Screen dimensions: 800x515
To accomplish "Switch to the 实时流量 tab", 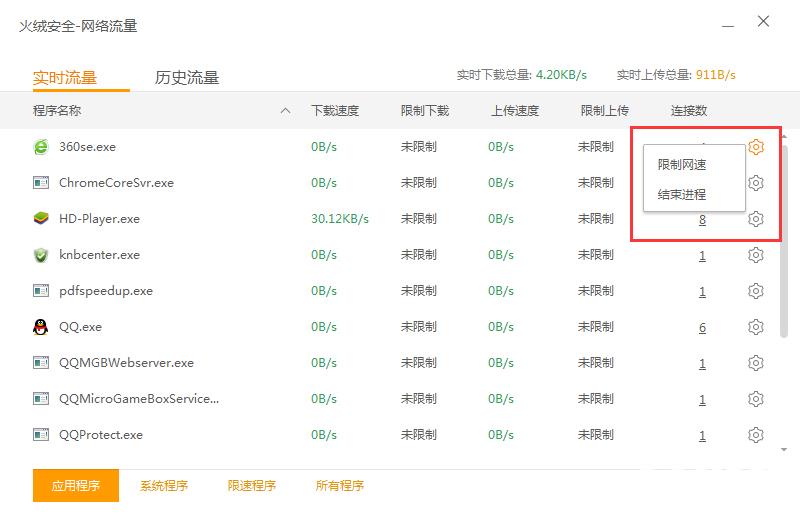I will point(65,78).
